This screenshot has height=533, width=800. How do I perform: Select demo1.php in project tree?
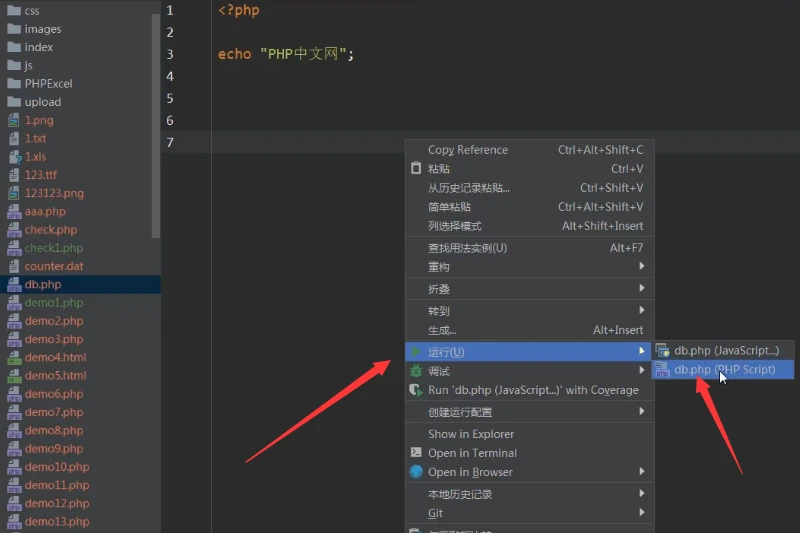(54, 302)
